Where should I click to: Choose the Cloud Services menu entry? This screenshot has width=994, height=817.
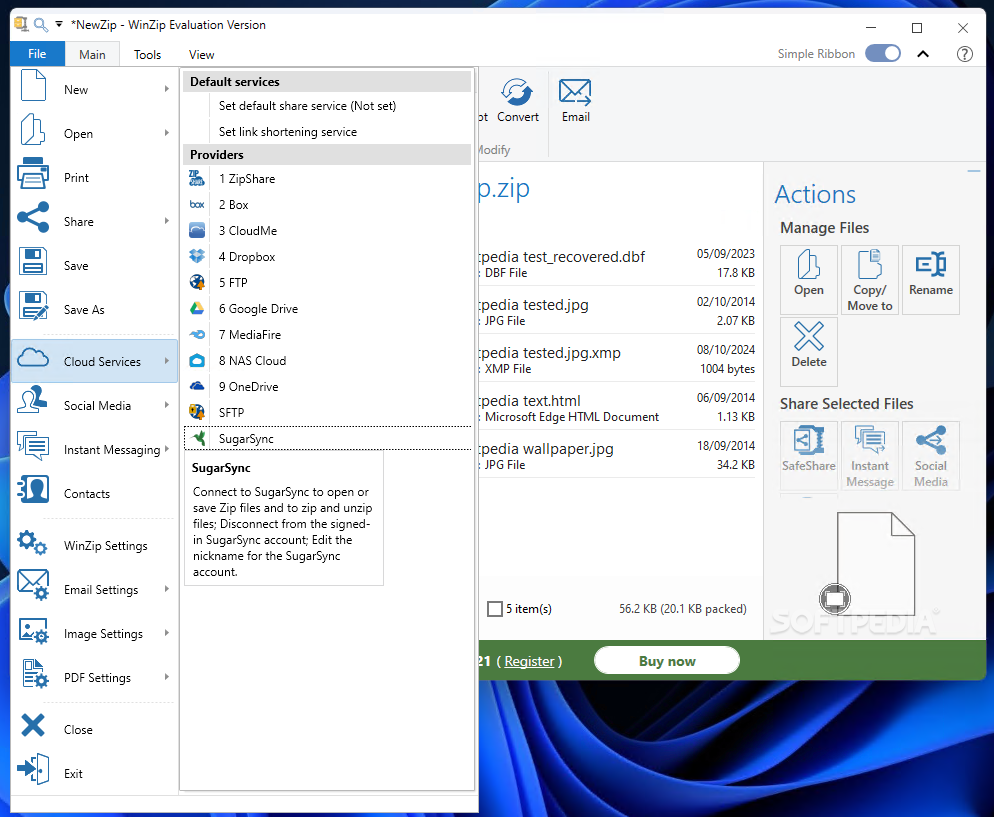click(94, 361)
